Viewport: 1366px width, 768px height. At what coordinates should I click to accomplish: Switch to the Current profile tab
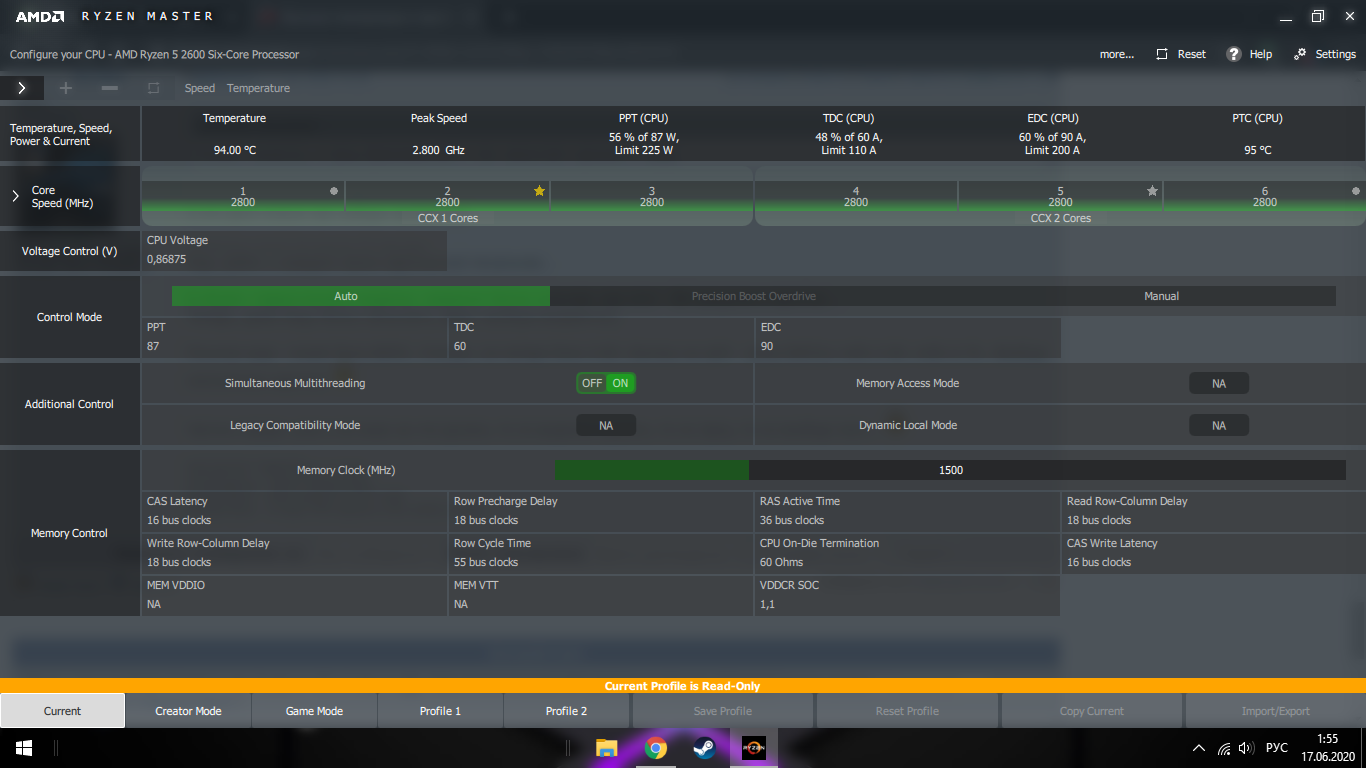pos(62,711)
